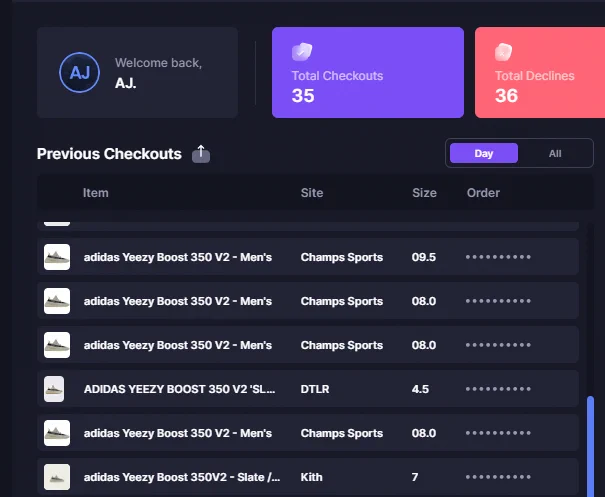The image size is (605, 497).
Task: Click the Total Checkouts checkmark icon
Action: (302, 52)
